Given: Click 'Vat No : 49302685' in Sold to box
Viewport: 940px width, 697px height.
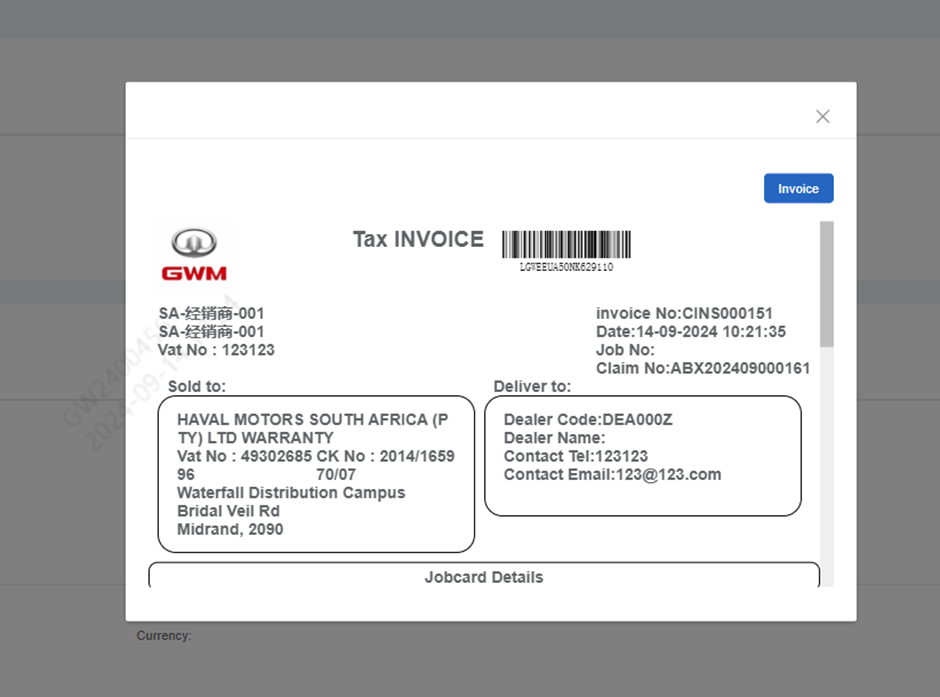Looking at the screenshot, I should click(245, 456).
